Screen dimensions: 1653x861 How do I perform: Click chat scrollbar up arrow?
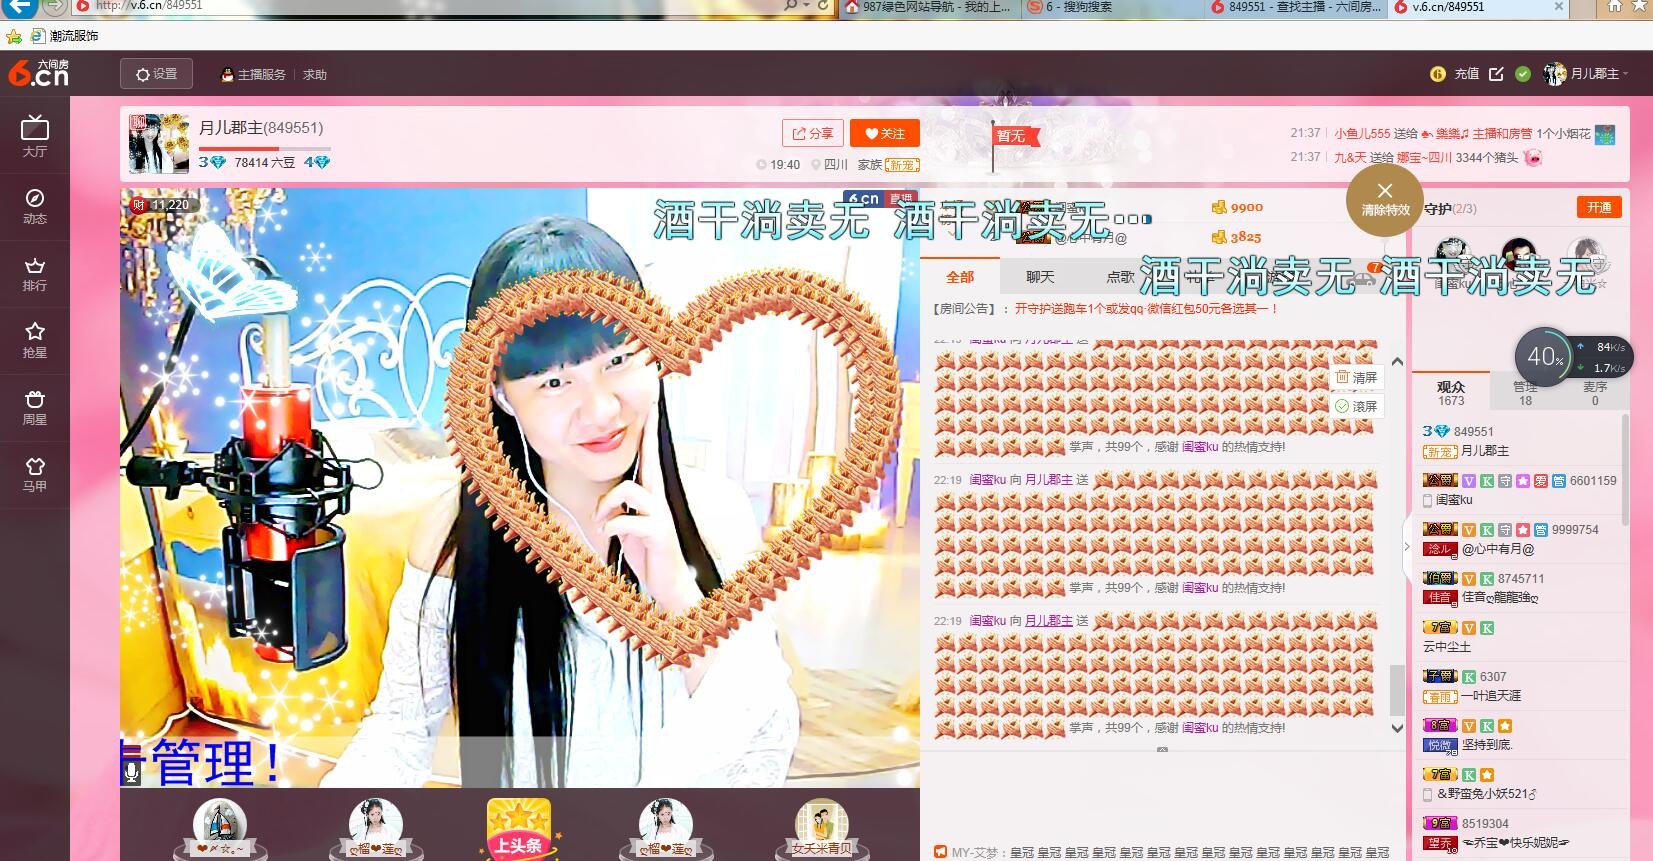pyautogui.click(x=1397, y=362)
